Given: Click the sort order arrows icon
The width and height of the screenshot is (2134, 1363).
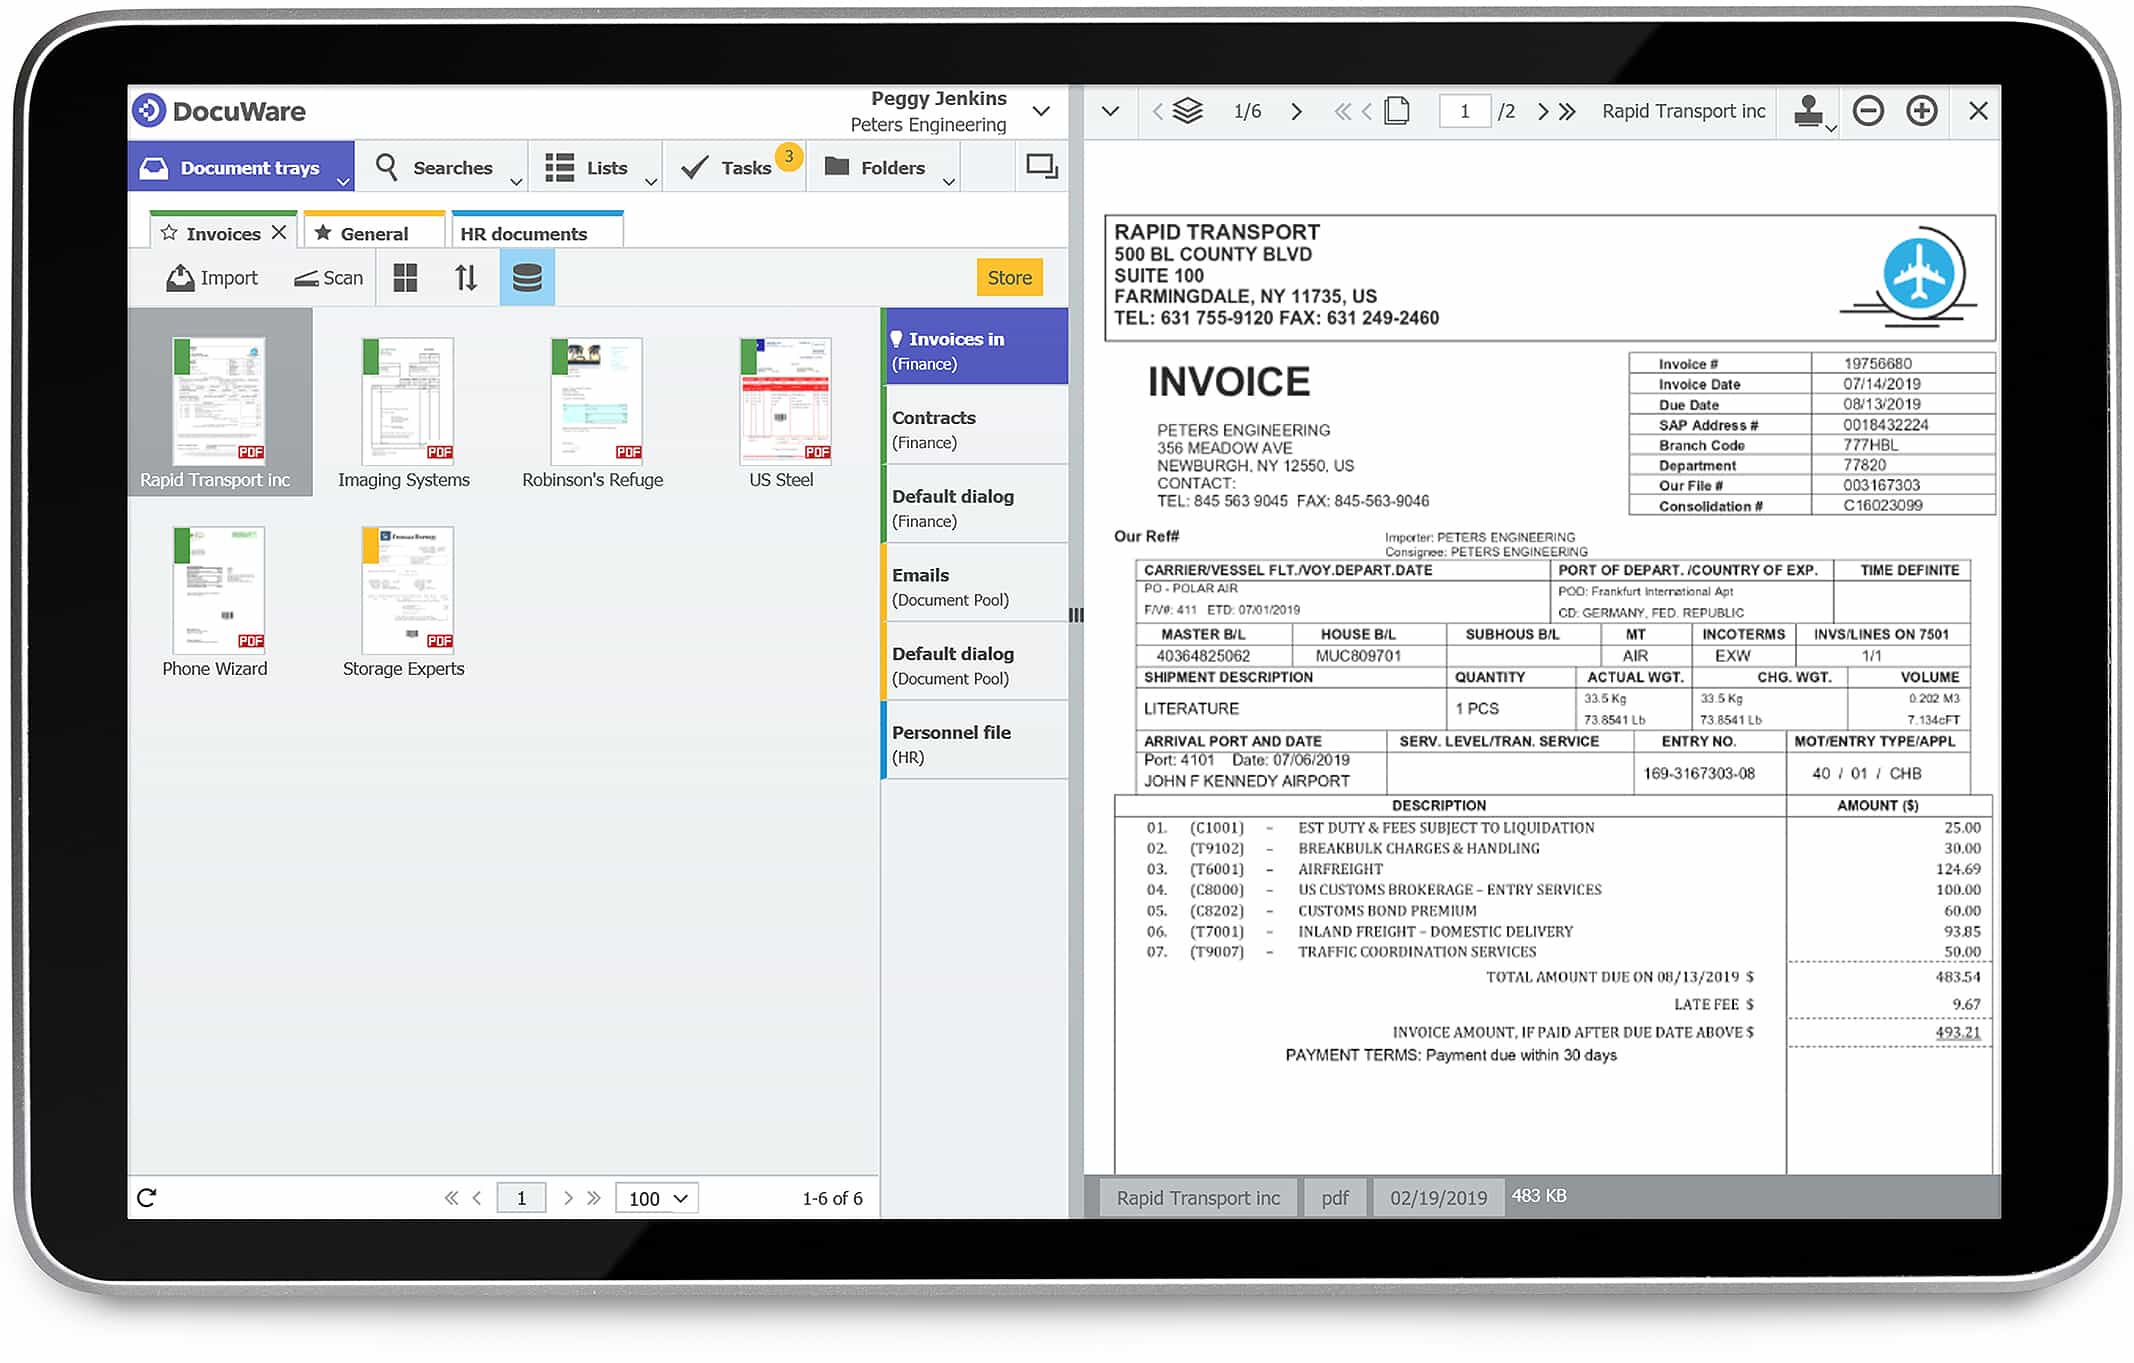Looking at the screenshot, I should (x=465, y=277).
